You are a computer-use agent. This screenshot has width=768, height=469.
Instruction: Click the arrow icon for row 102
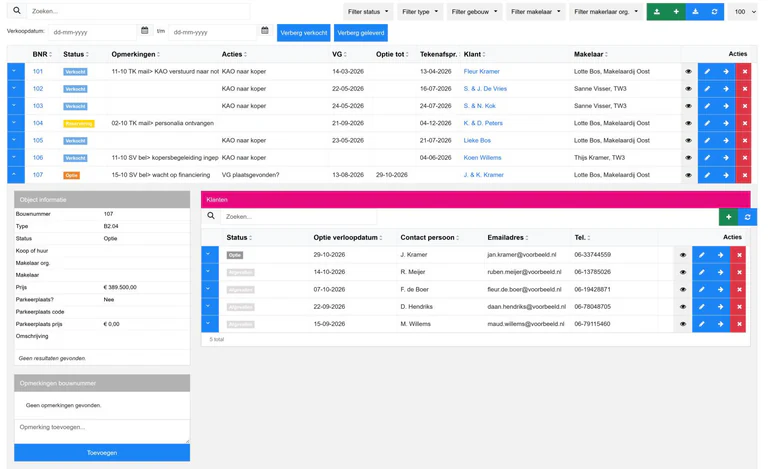pos(725,89)
